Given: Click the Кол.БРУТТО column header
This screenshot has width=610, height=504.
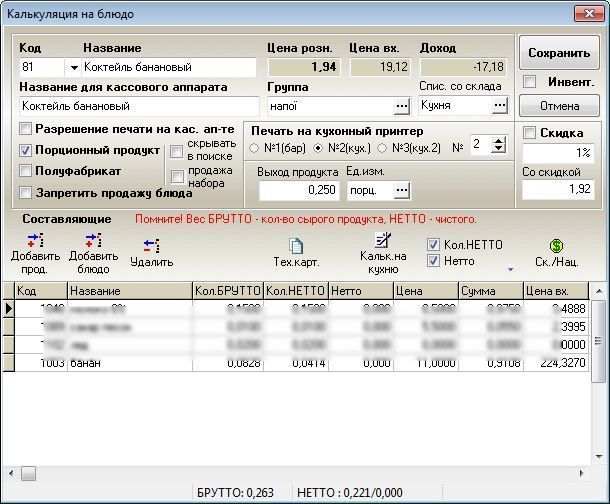Looking at the screenshot, I should tap(228, 291).
